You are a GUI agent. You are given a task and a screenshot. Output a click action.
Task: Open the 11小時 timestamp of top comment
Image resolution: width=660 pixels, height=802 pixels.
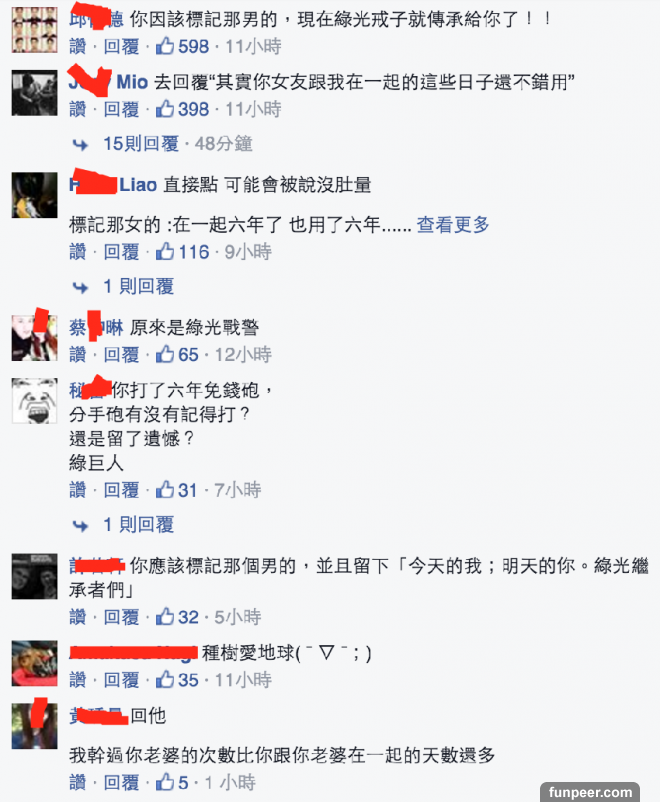tap(253, 47)
